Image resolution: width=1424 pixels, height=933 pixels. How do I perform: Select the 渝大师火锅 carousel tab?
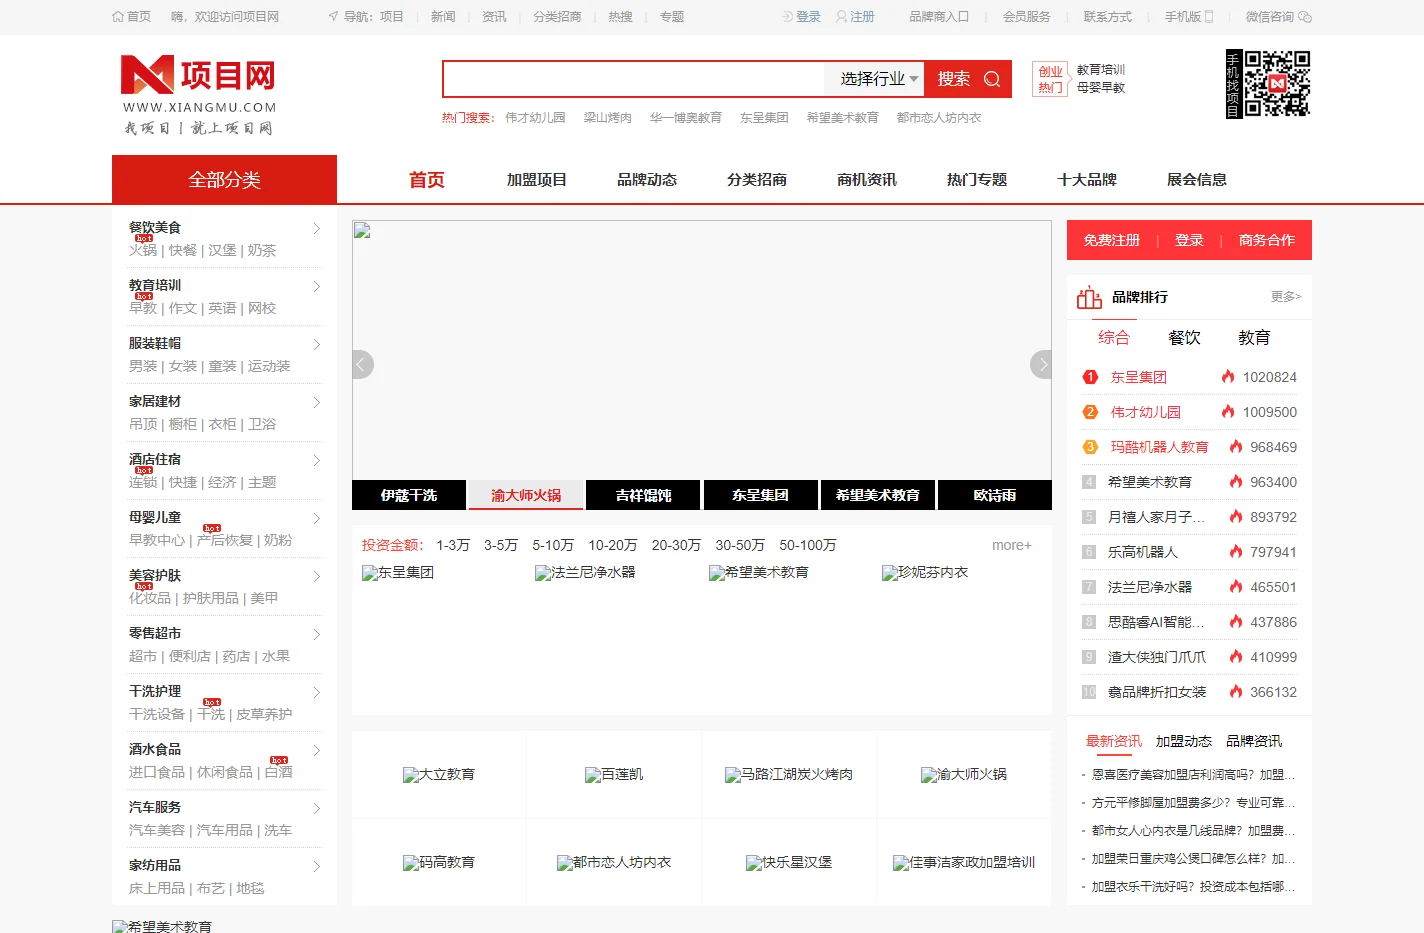pyautogui.click(x=526, y=495)
